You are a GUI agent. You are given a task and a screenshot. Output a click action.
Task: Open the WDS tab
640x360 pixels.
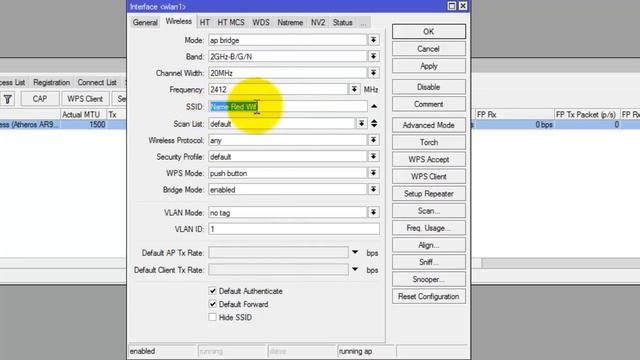pos(261,22)
